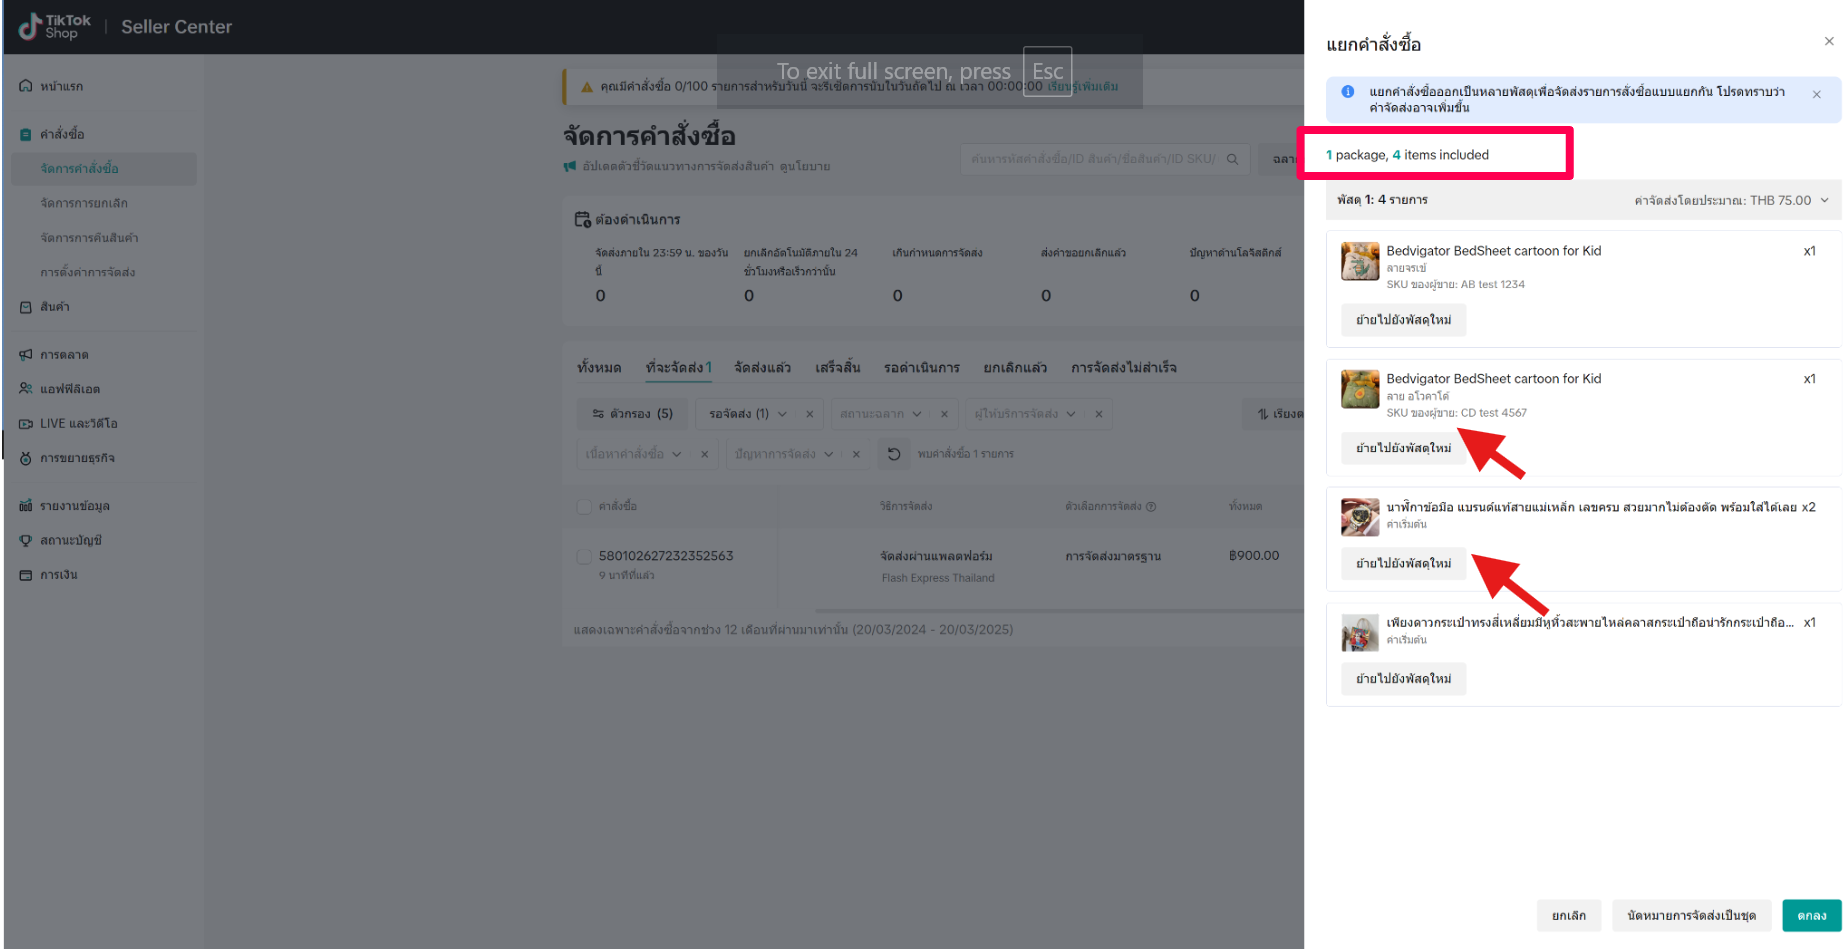This screenshot has height=949, width=1845.
Task: Switch to the จัดส่งแล้ว tab
Action: point(762,368)
